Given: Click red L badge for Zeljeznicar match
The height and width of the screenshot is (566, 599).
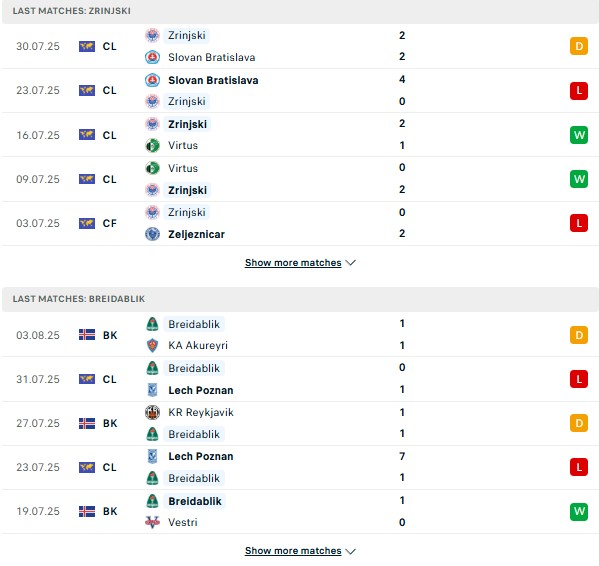Looking at the screenshot, I should coord(579,223).
